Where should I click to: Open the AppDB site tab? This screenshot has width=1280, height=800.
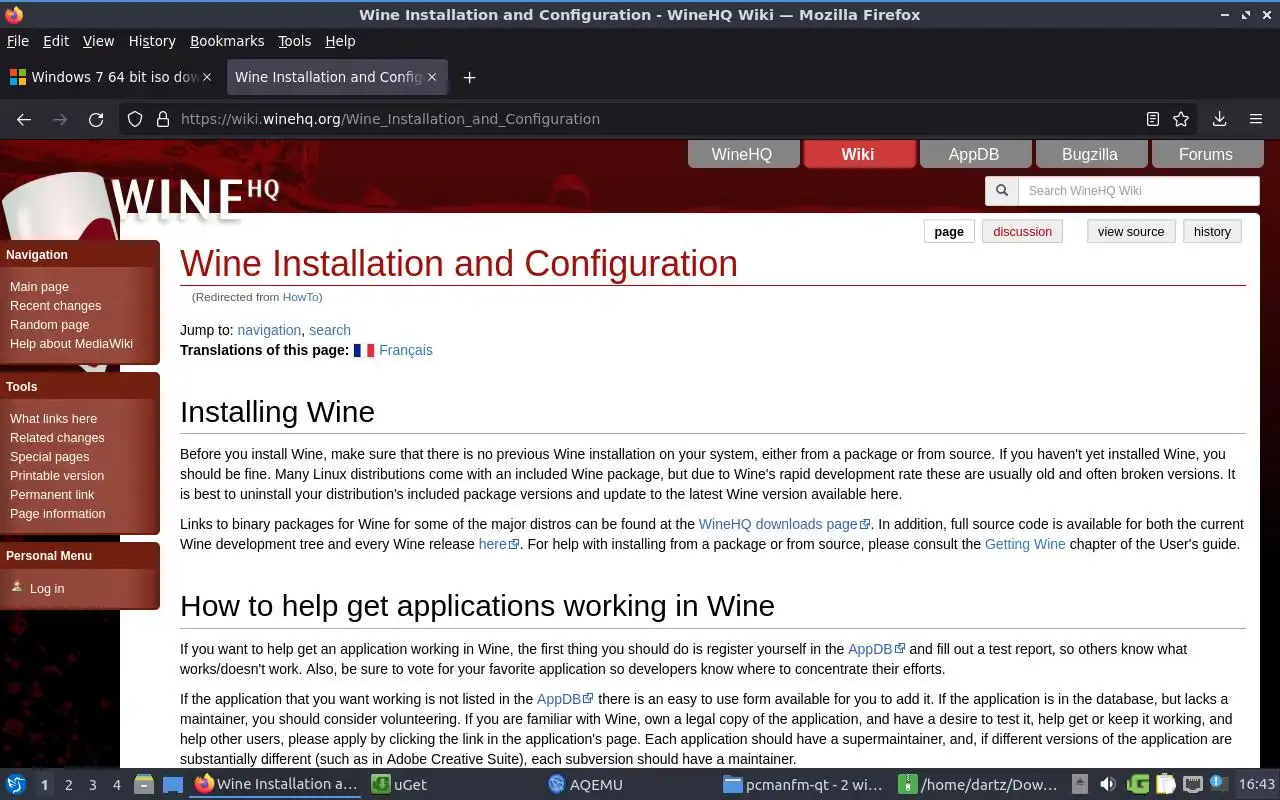coord(974,154)
